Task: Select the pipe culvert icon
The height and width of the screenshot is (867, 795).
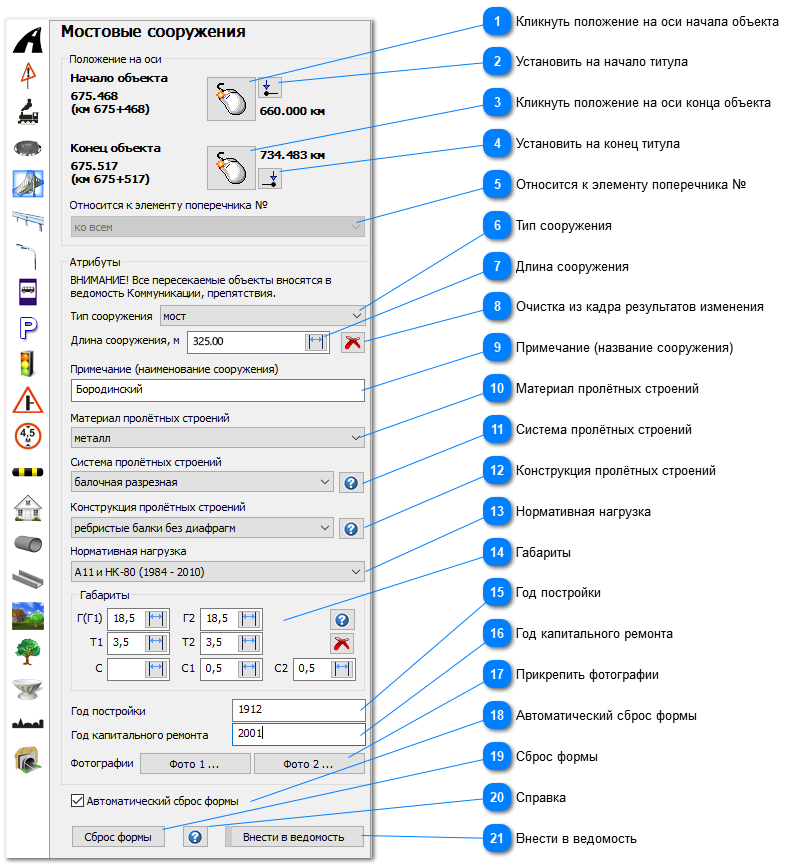Action: coord(27,544)
